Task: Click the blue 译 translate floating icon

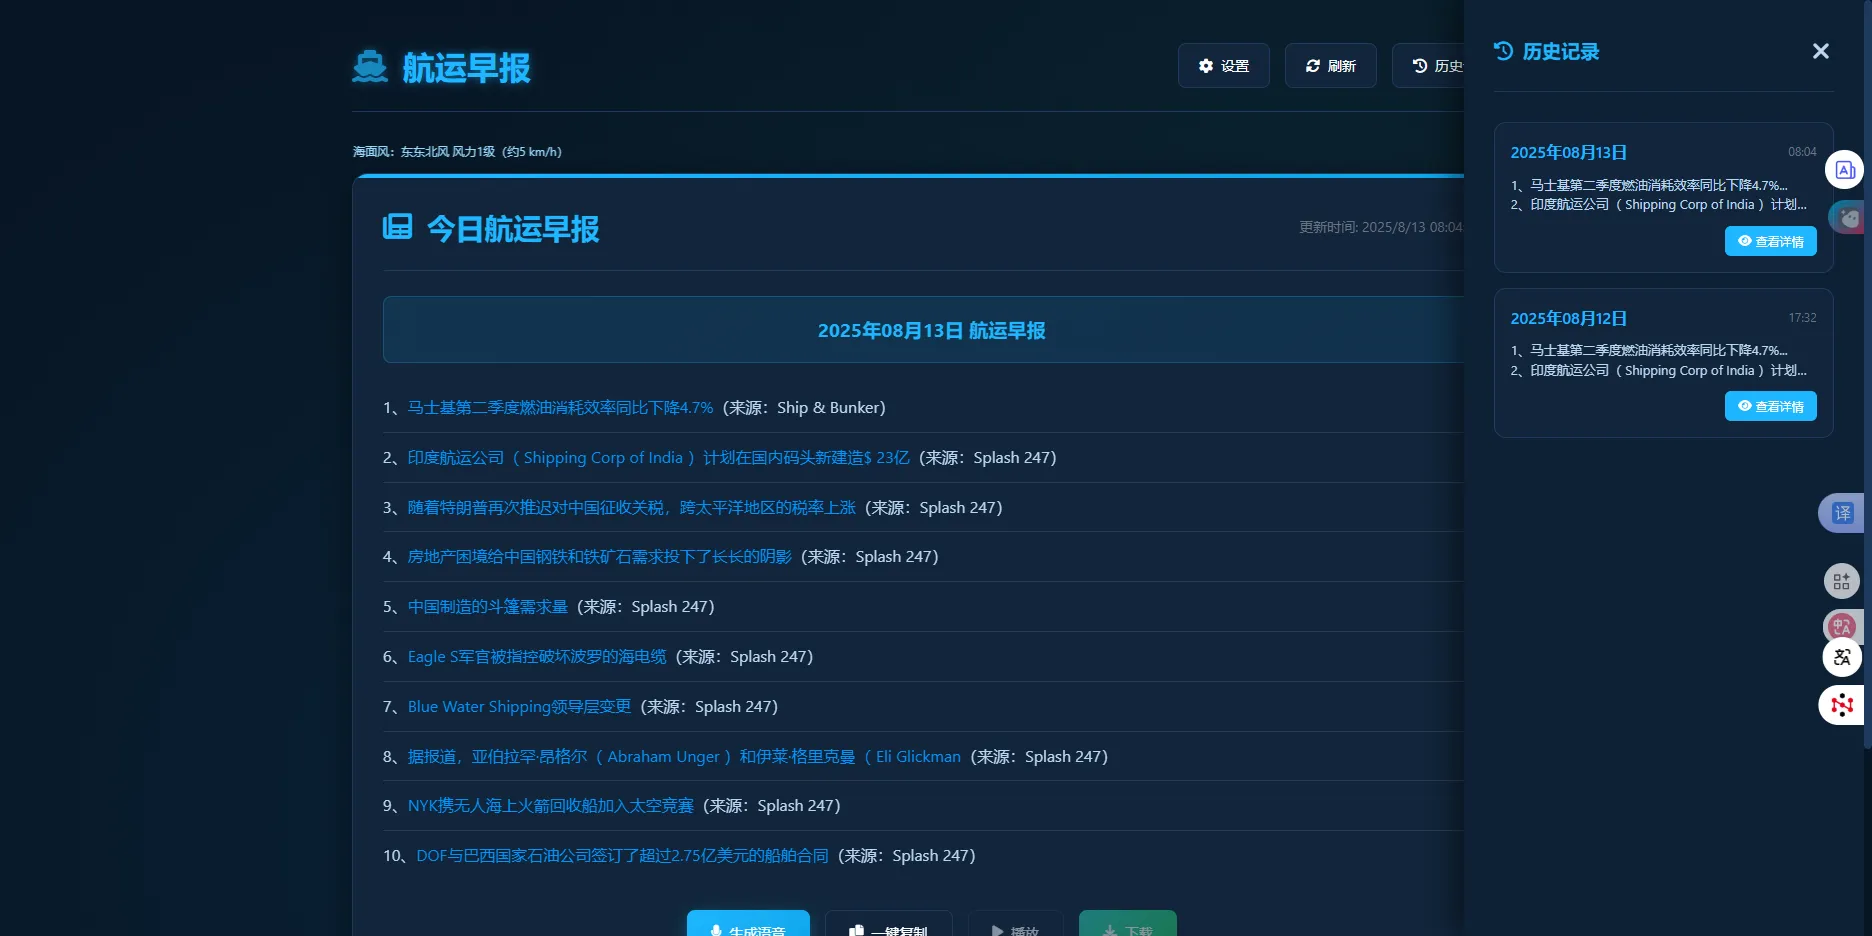Action: pyautogui.click(x=1842, y=513)
